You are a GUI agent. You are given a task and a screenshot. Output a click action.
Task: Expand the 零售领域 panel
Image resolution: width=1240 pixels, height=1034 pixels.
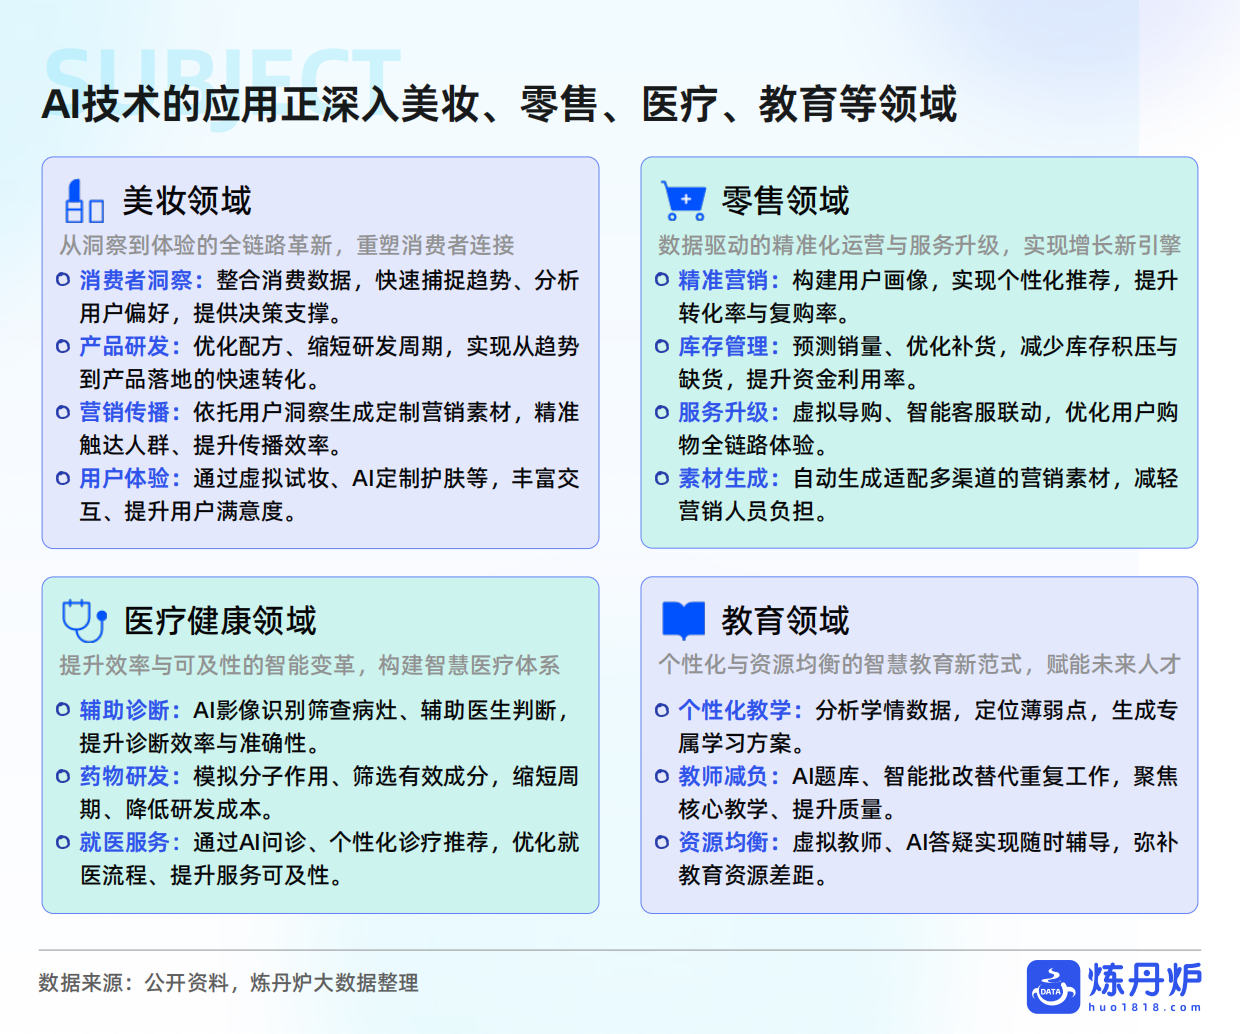(x=918, y=352)
